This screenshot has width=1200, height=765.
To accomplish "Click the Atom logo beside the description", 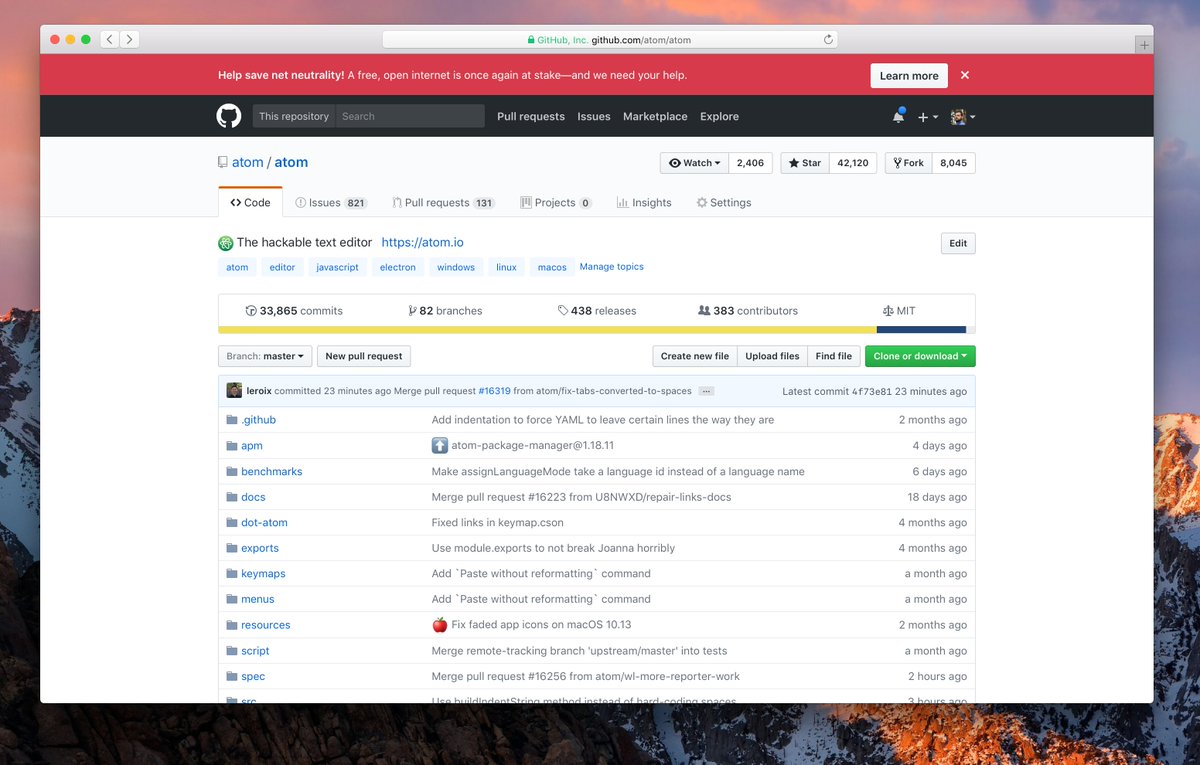I will pos(225,243).
